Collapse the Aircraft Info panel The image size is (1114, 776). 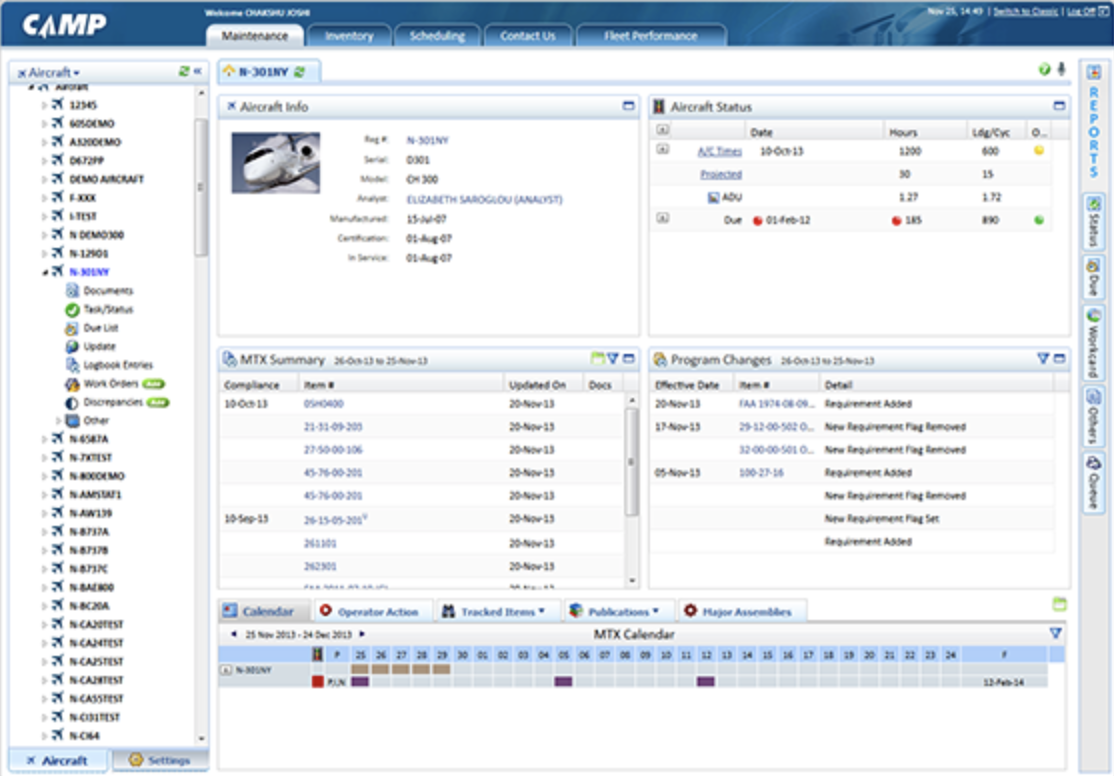(628, 106)
